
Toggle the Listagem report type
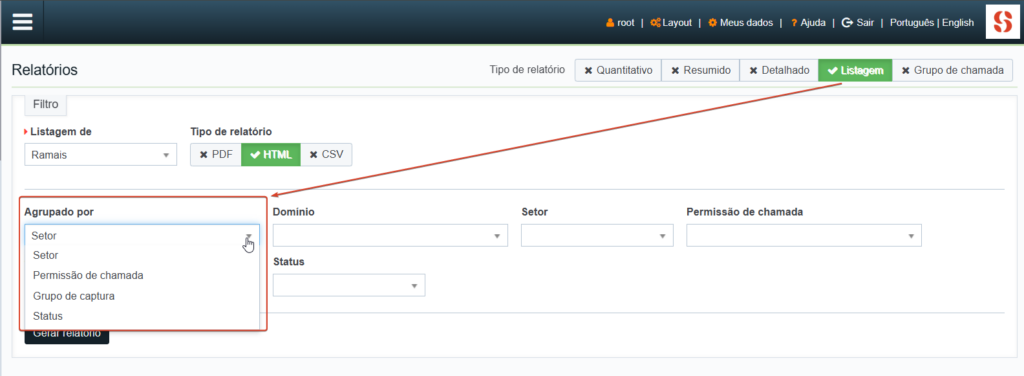(x=855, y=70)
